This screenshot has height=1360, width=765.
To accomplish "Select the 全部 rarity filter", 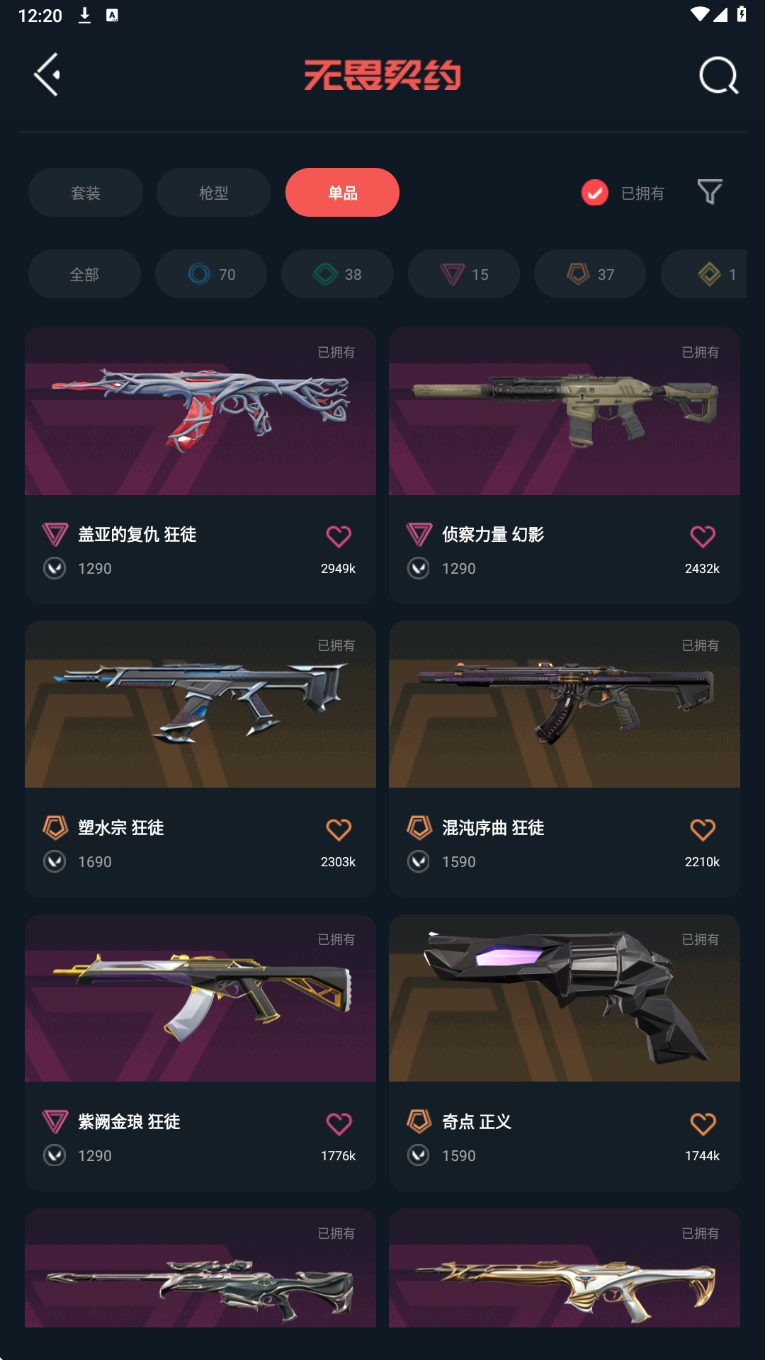I will click(x=84, y=274).
